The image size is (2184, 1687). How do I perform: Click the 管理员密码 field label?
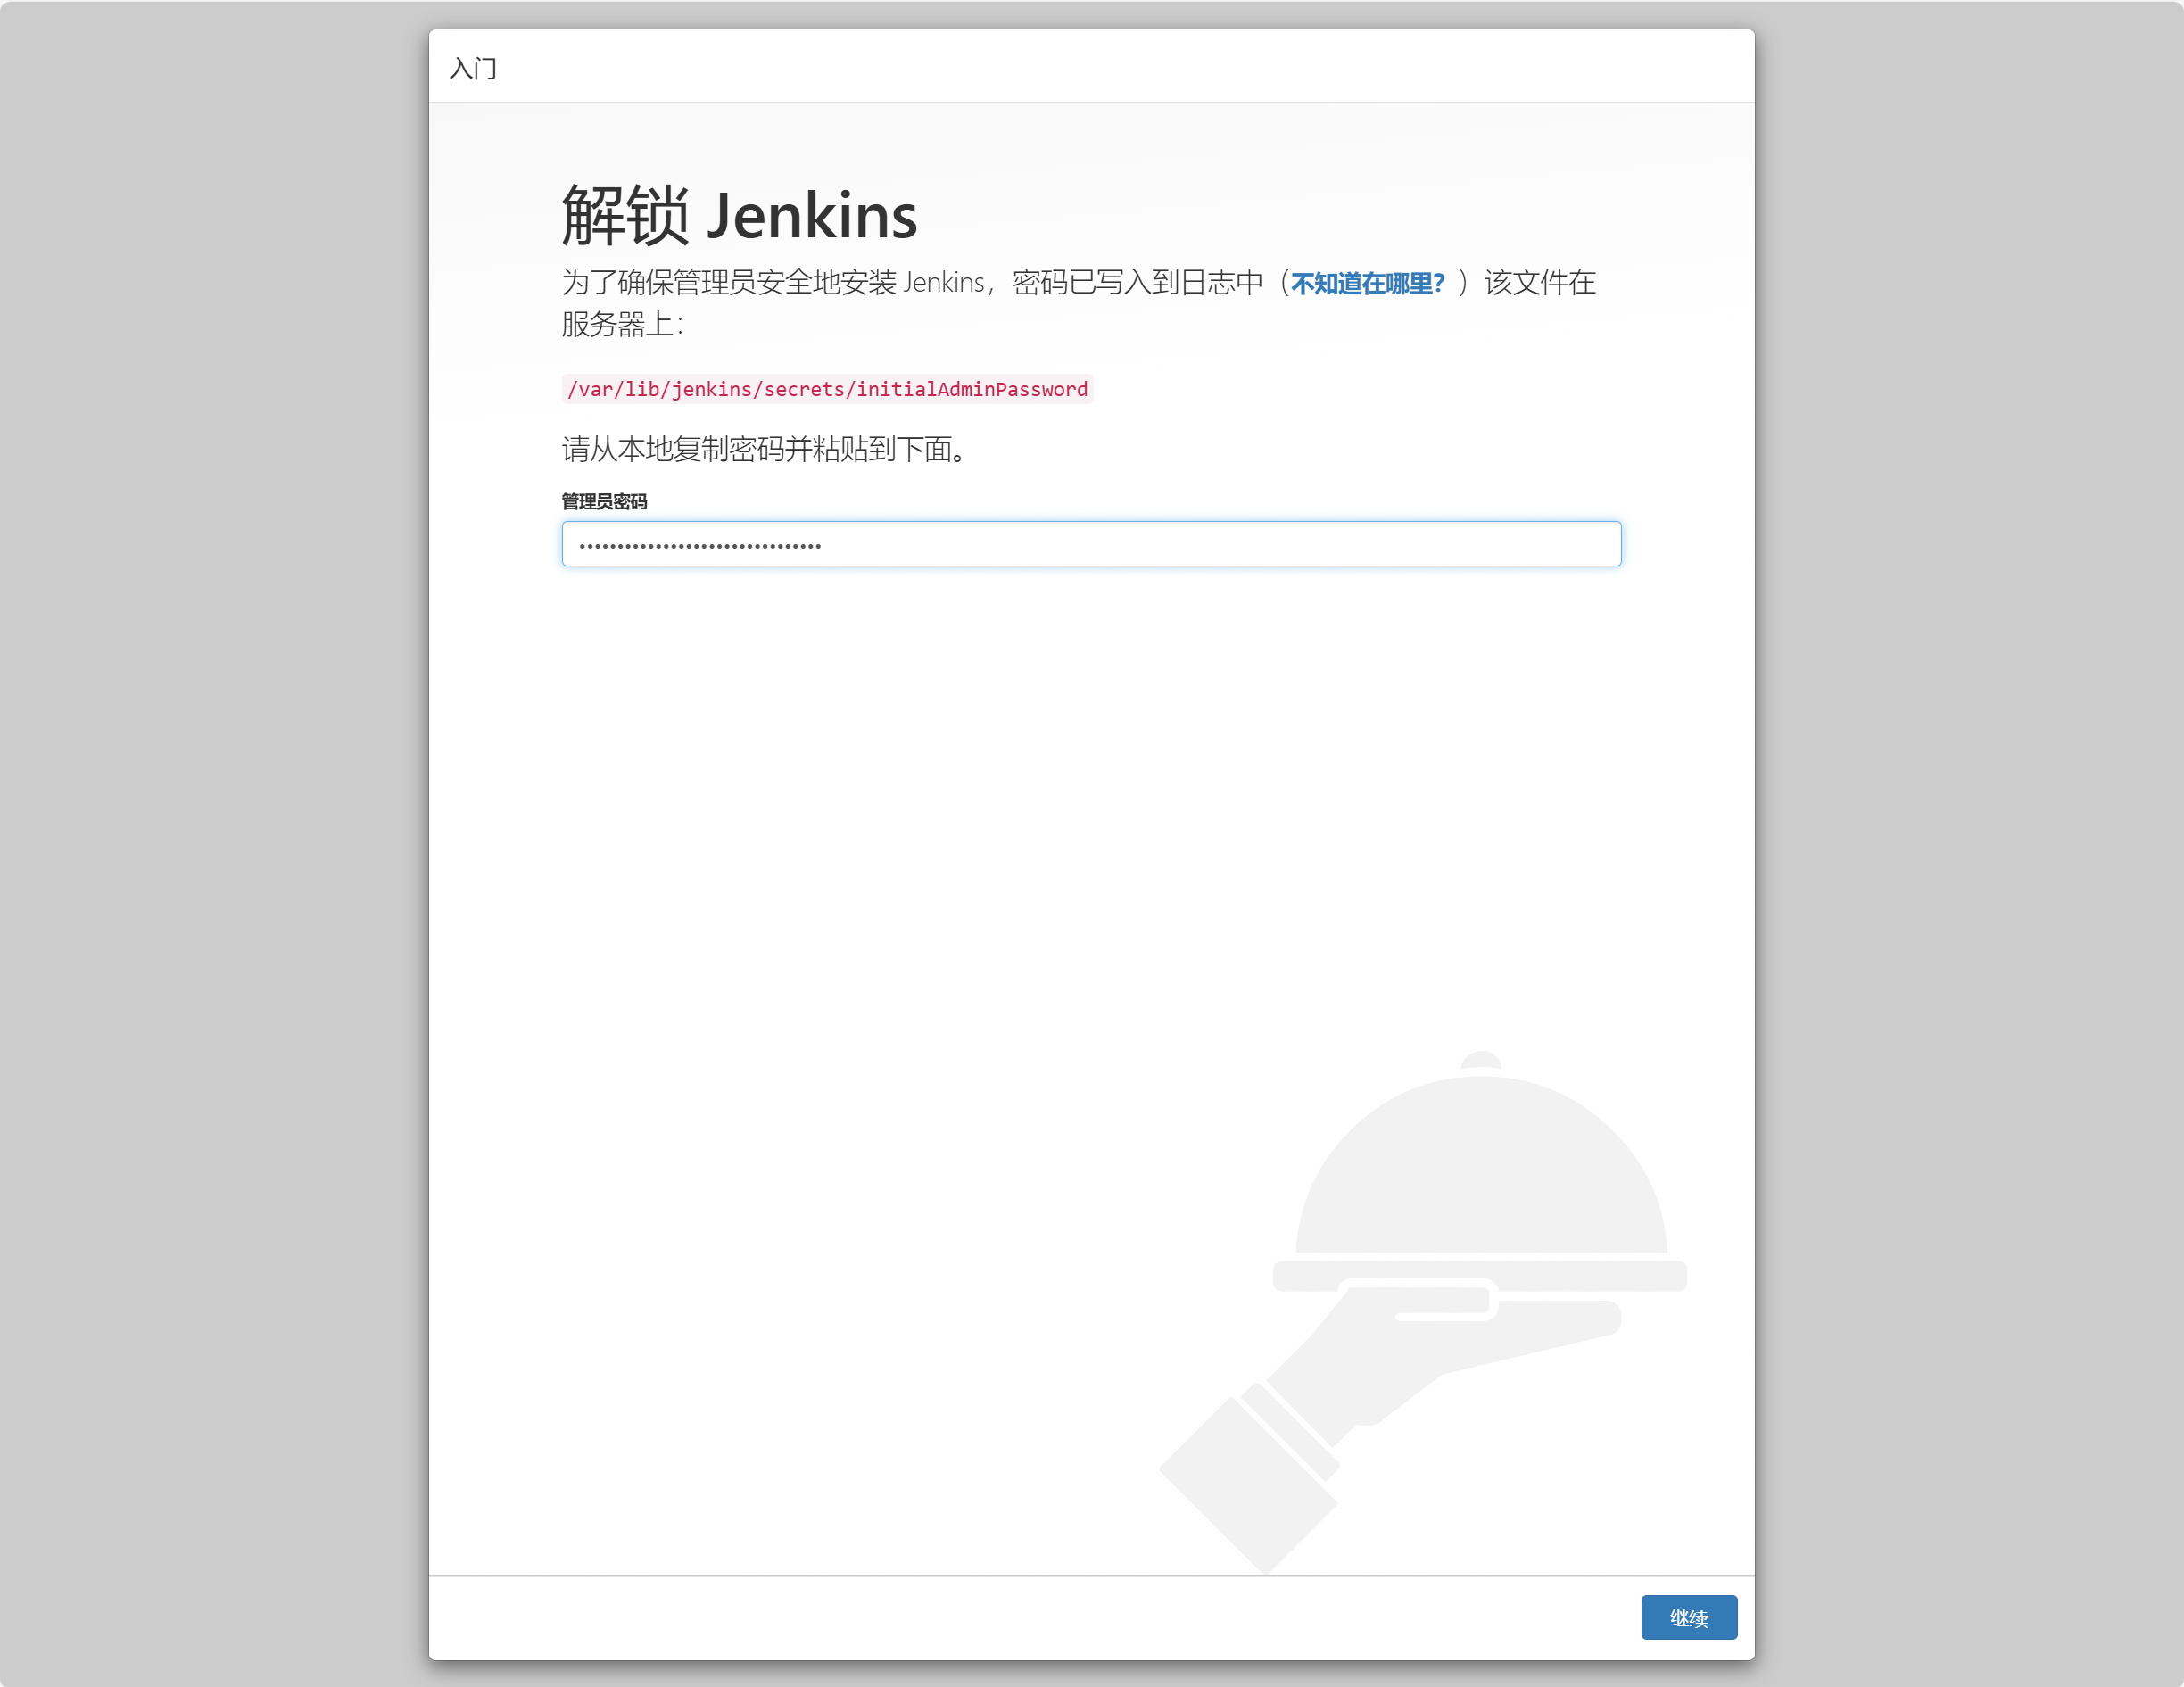tap(604, 501)
